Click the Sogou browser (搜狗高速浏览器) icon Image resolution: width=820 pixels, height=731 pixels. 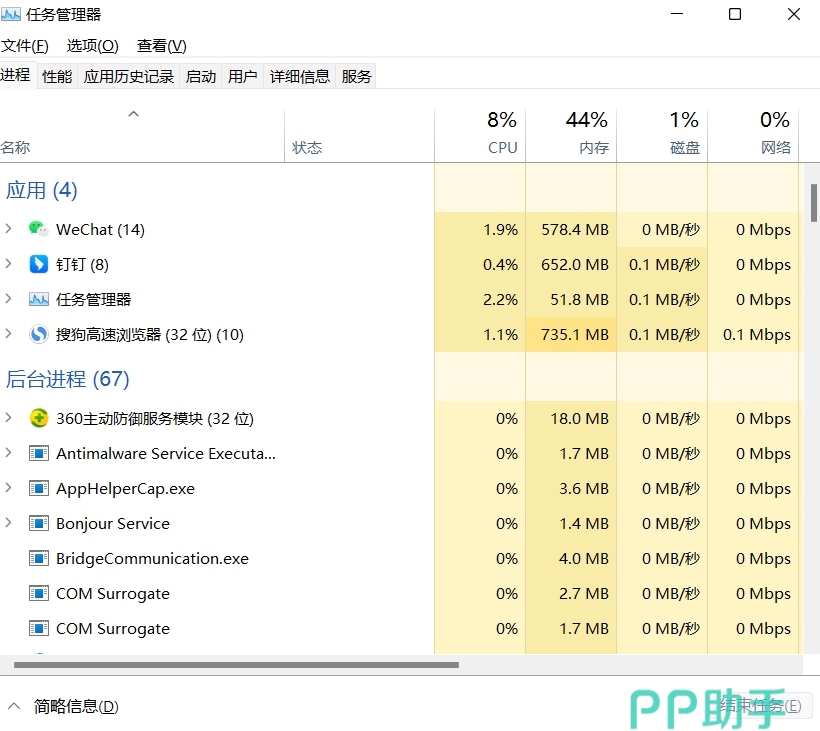tap(38, 334)
